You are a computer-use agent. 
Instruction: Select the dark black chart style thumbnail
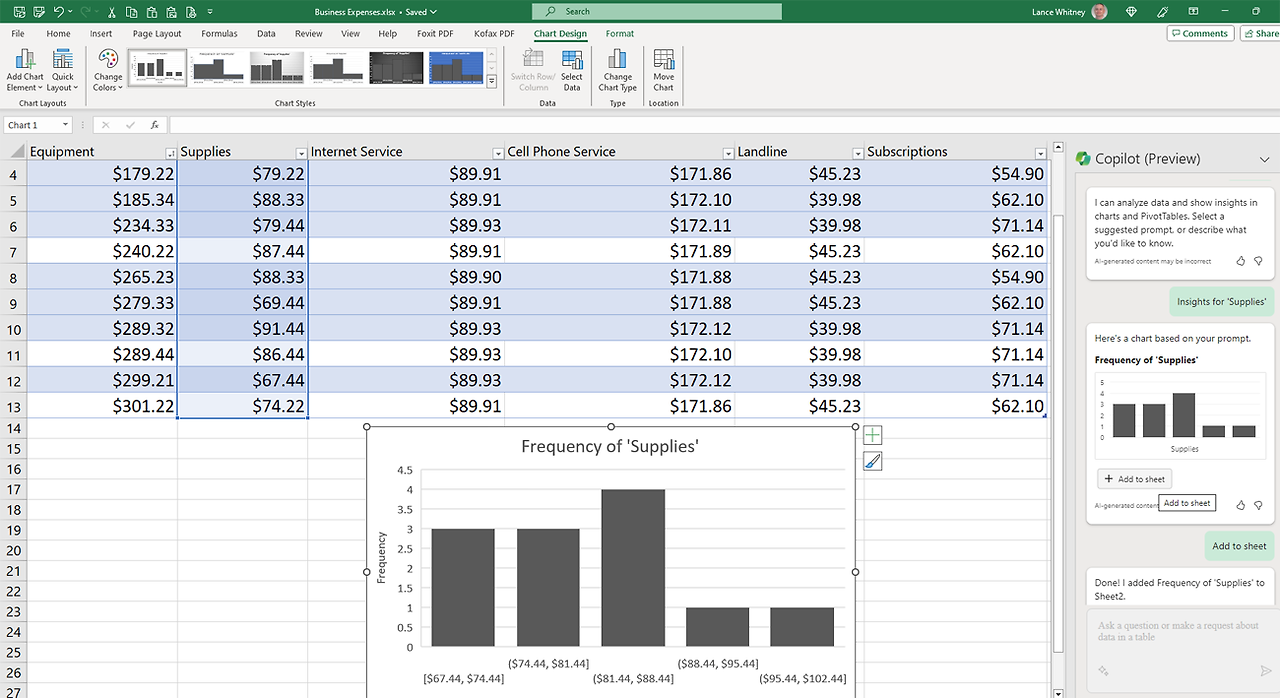coord(396,67)
